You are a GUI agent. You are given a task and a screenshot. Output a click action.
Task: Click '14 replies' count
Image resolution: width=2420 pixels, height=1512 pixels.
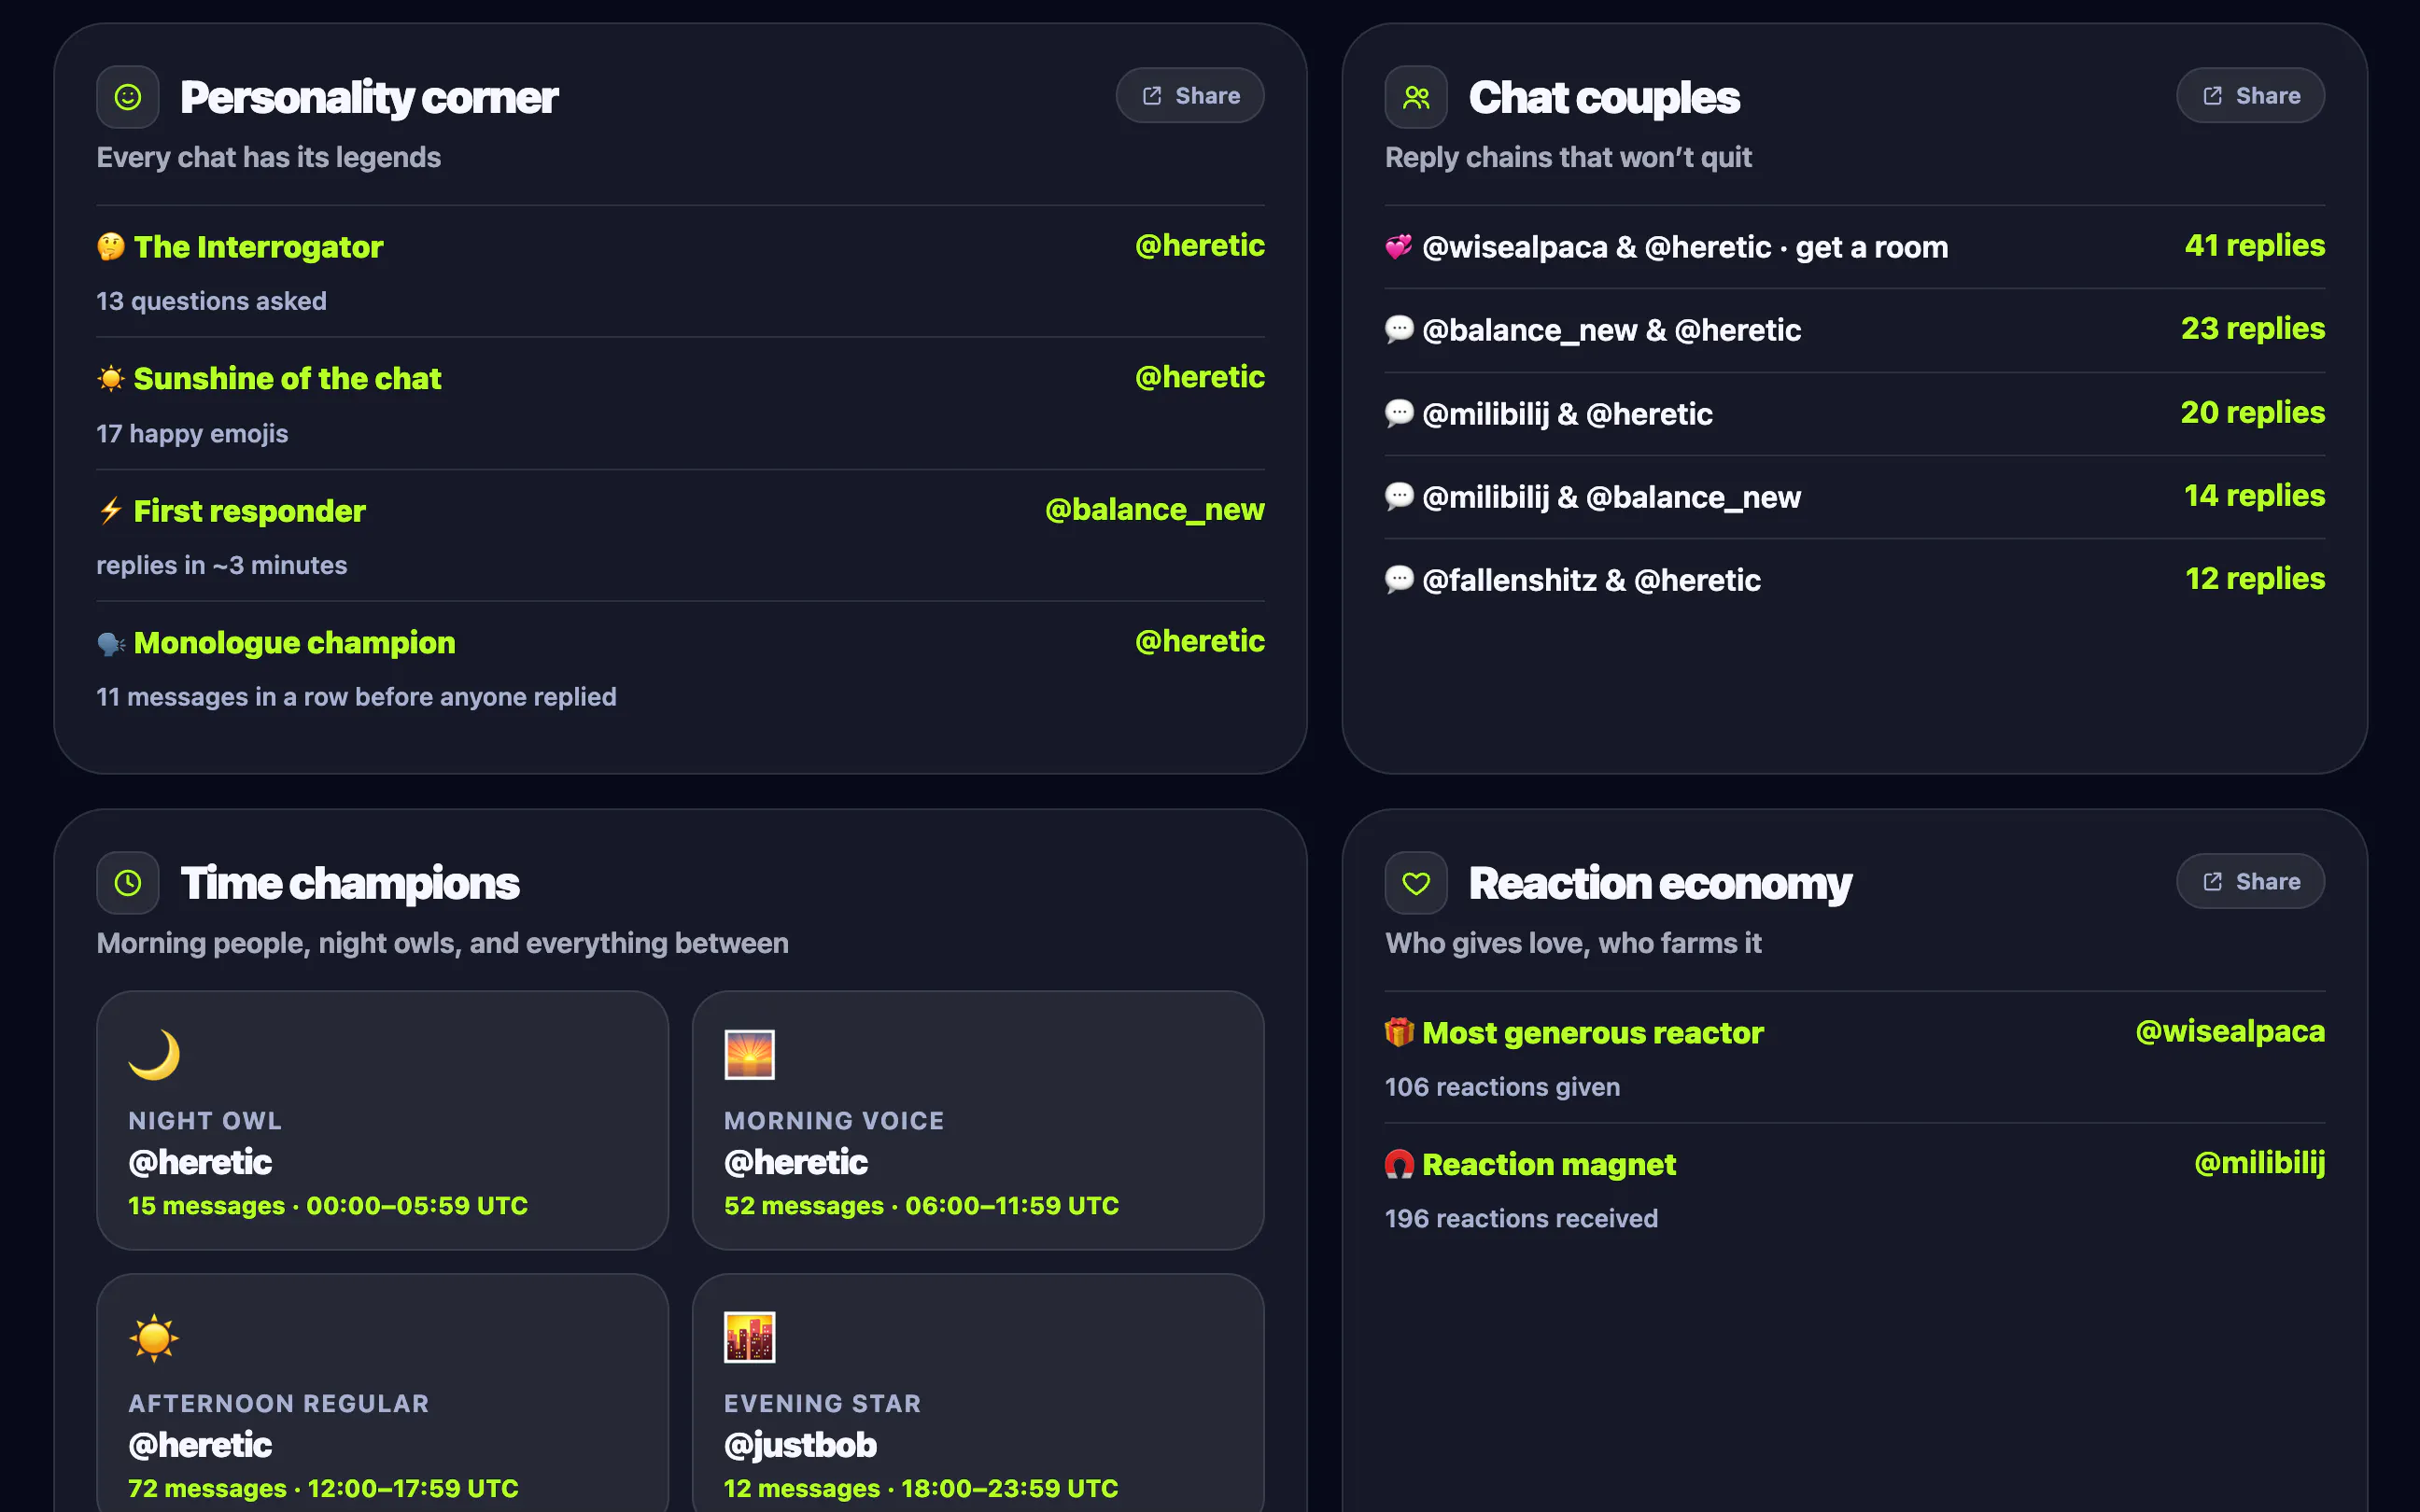[x=2255, y=496]
